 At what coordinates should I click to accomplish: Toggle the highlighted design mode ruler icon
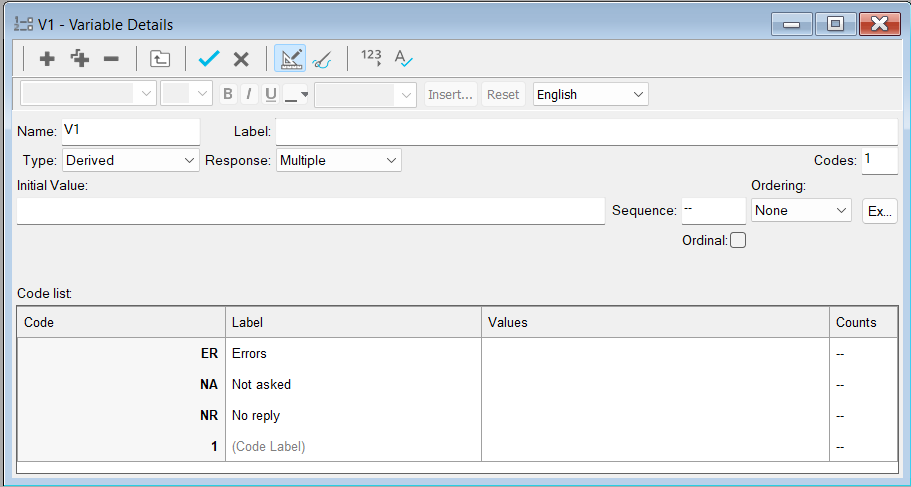coord(290,58)
